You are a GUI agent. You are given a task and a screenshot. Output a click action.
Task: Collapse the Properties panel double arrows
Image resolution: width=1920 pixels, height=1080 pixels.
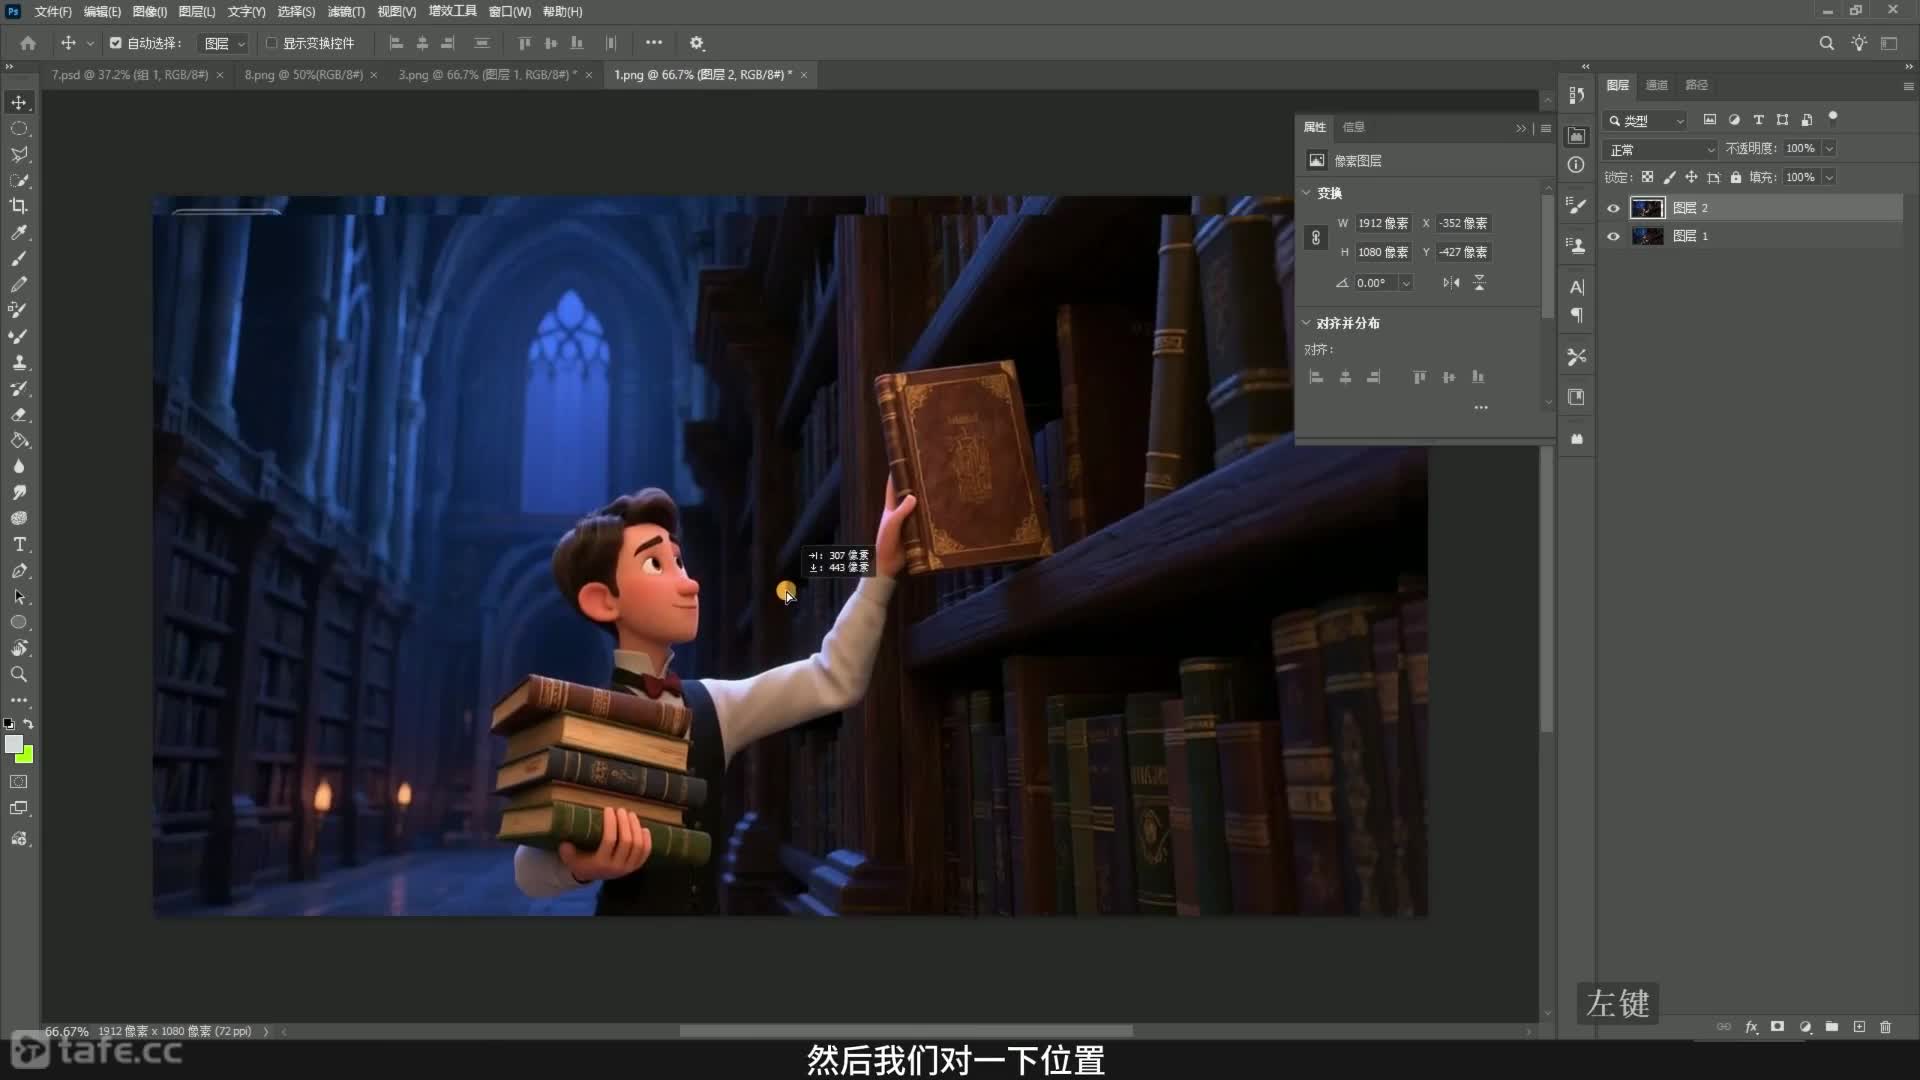[x=1521, y=128]
